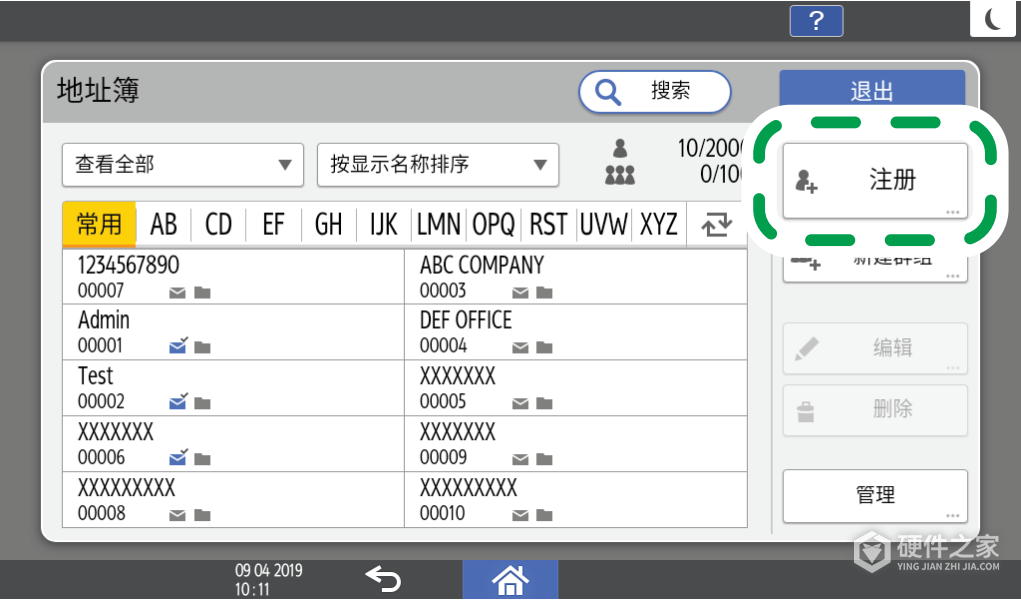
Task: Select the Test entry 00002
Action: 233,388
